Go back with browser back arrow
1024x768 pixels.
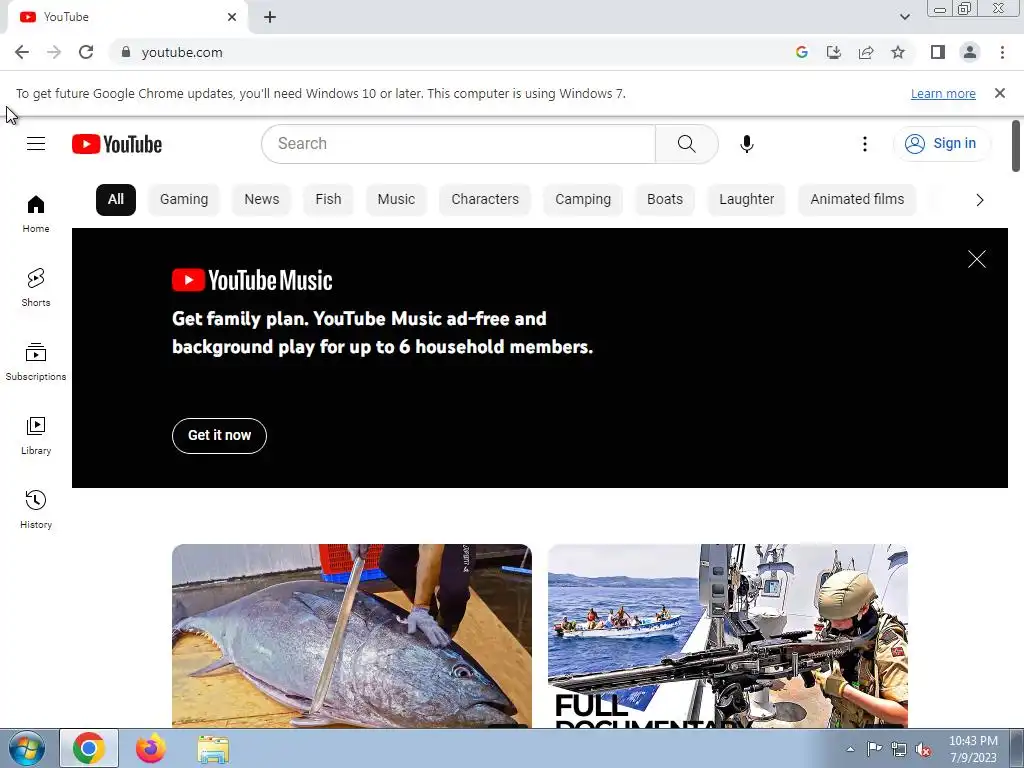click(x=22, y=52)
